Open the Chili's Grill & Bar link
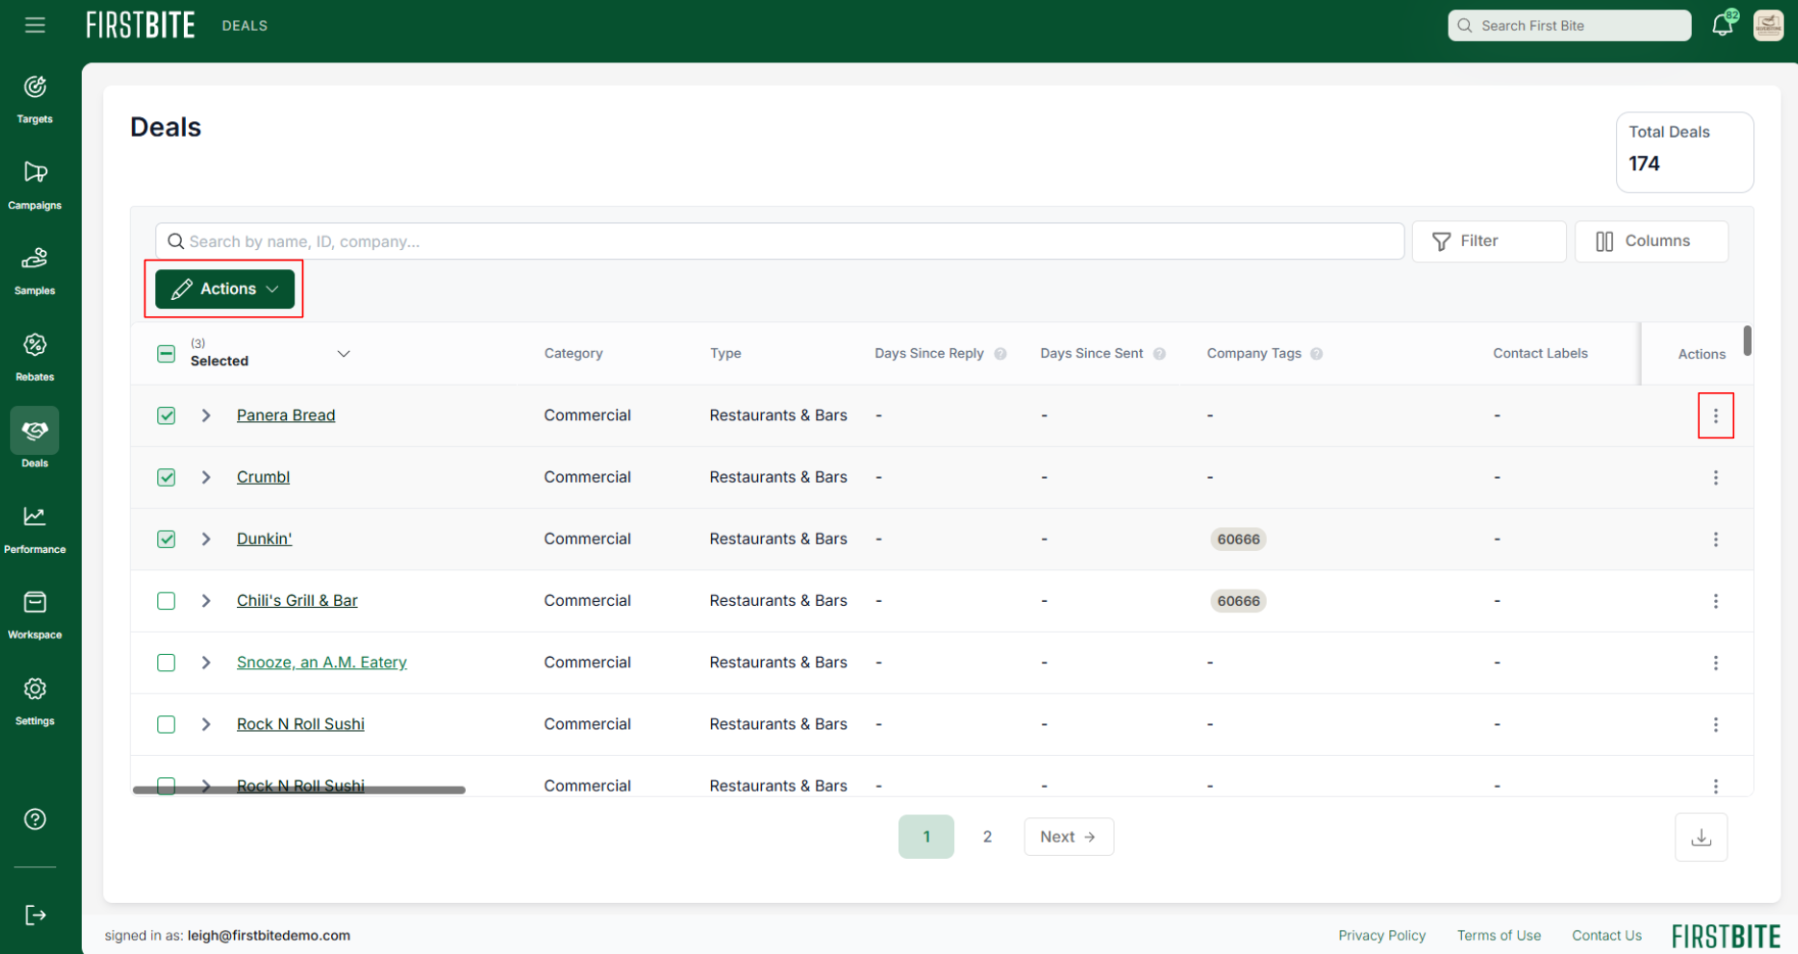 297,601
